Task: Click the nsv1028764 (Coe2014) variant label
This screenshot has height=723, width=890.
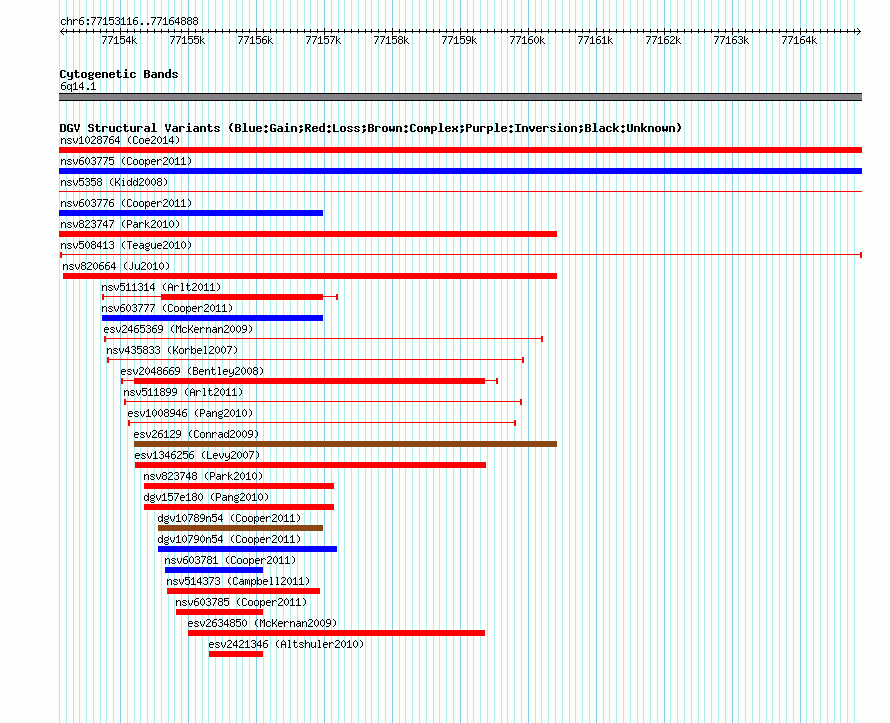Action: pos(120,140)
